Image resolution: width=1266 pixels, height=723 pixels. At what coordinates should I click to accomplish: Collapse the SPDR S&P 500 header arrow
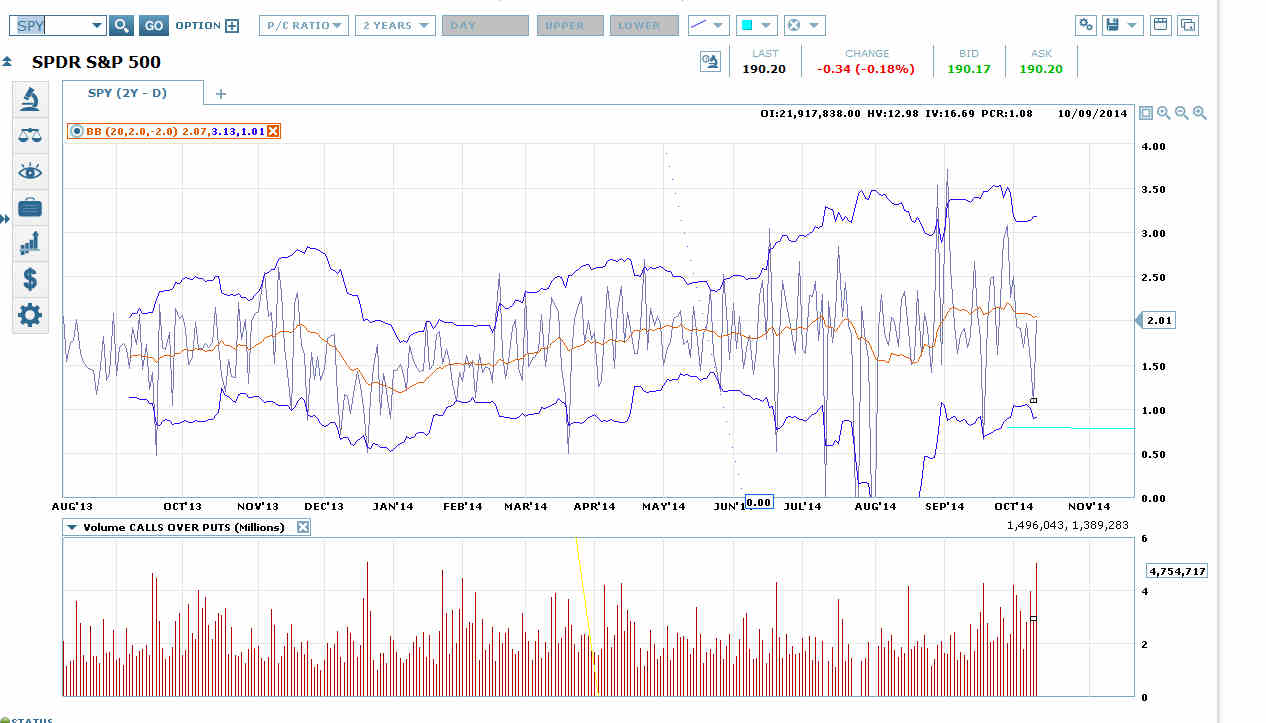coord(7,62)
